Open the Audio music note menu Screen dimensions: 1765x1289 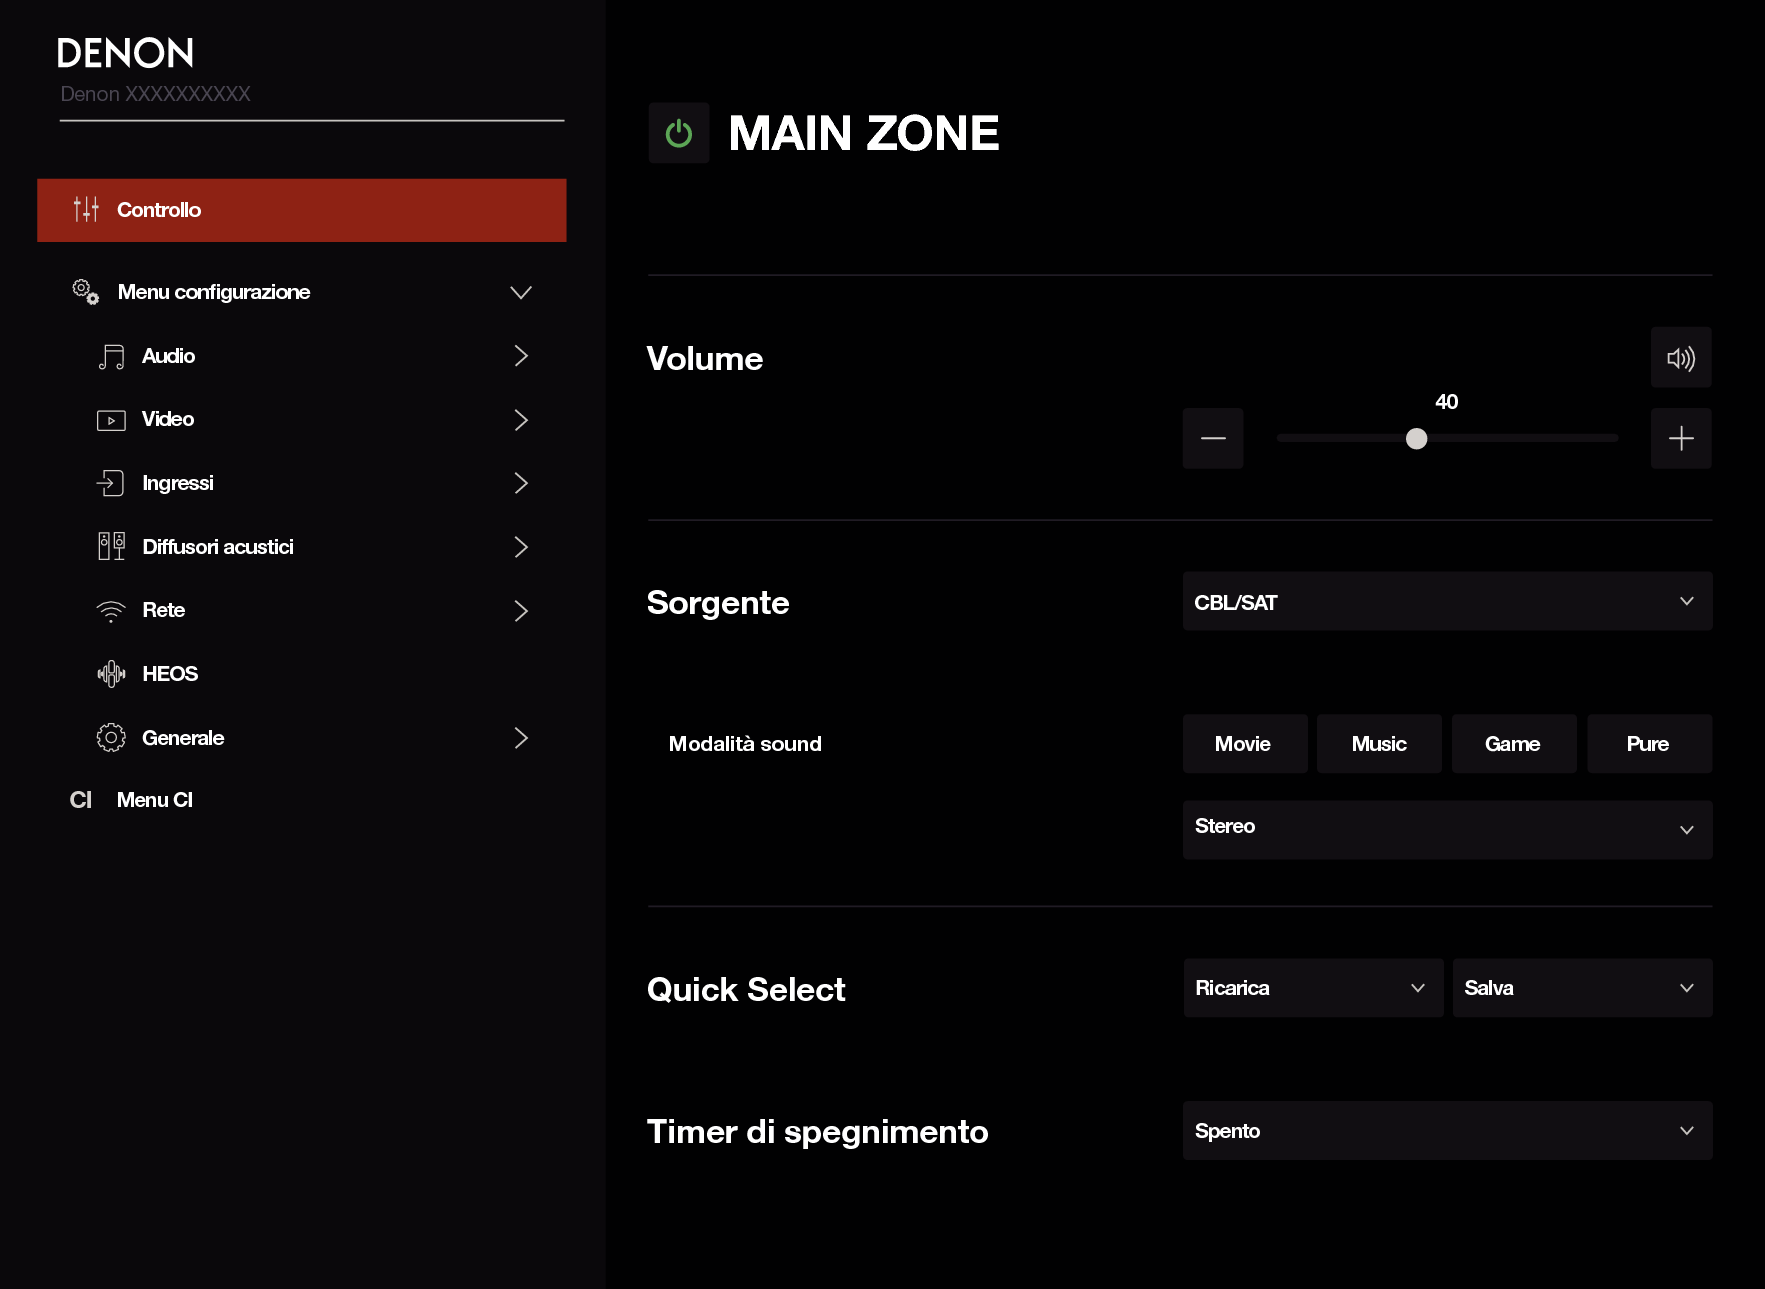coord(111,357)
